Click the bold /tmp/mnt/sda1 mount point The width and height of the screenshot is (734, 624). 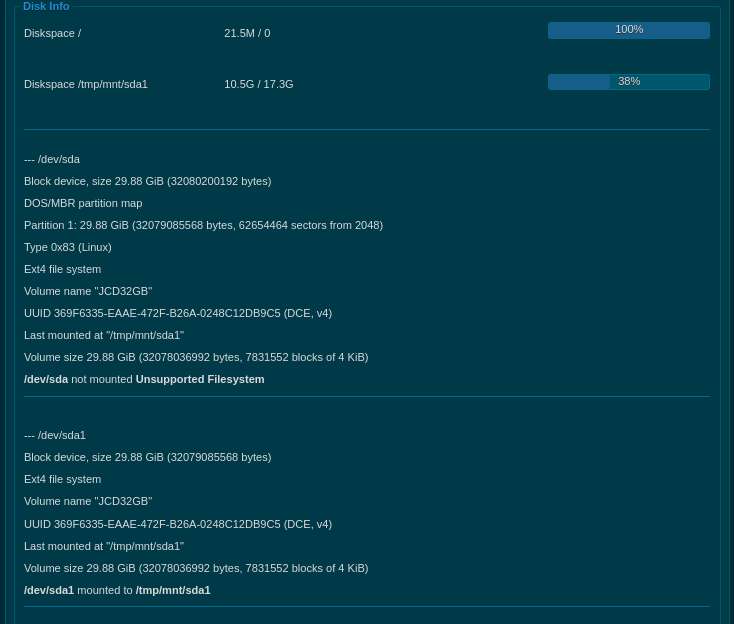173,590
